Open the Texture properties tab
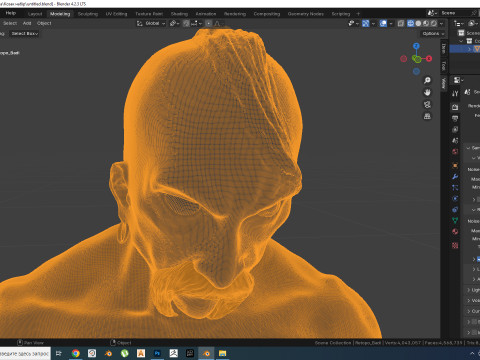The height and width of the screenshot is (360, 480). pos(455,246)
